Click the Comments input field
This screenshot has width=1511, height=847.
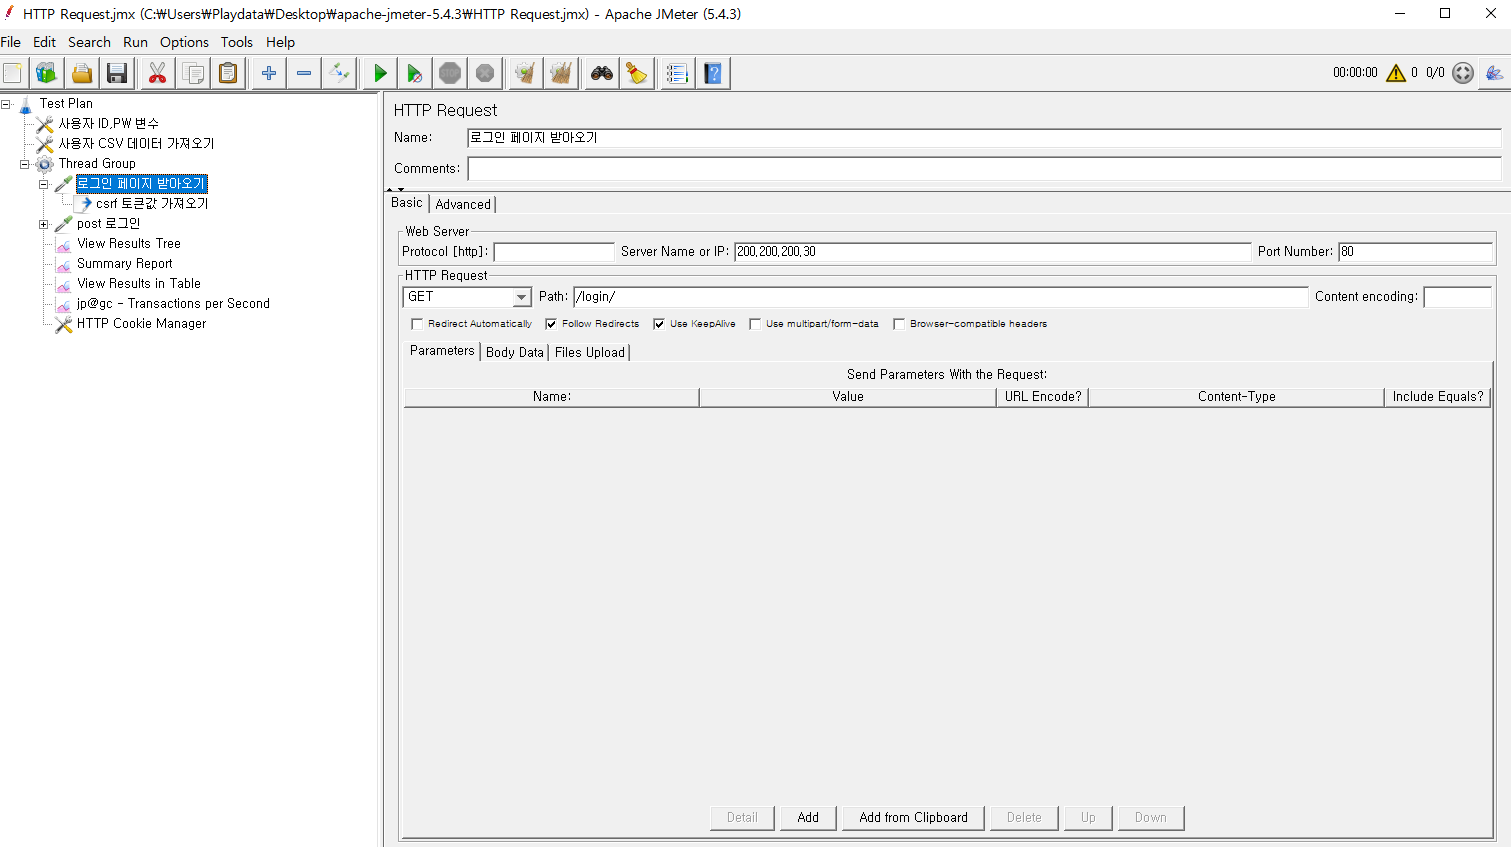[x=984, y=169]
